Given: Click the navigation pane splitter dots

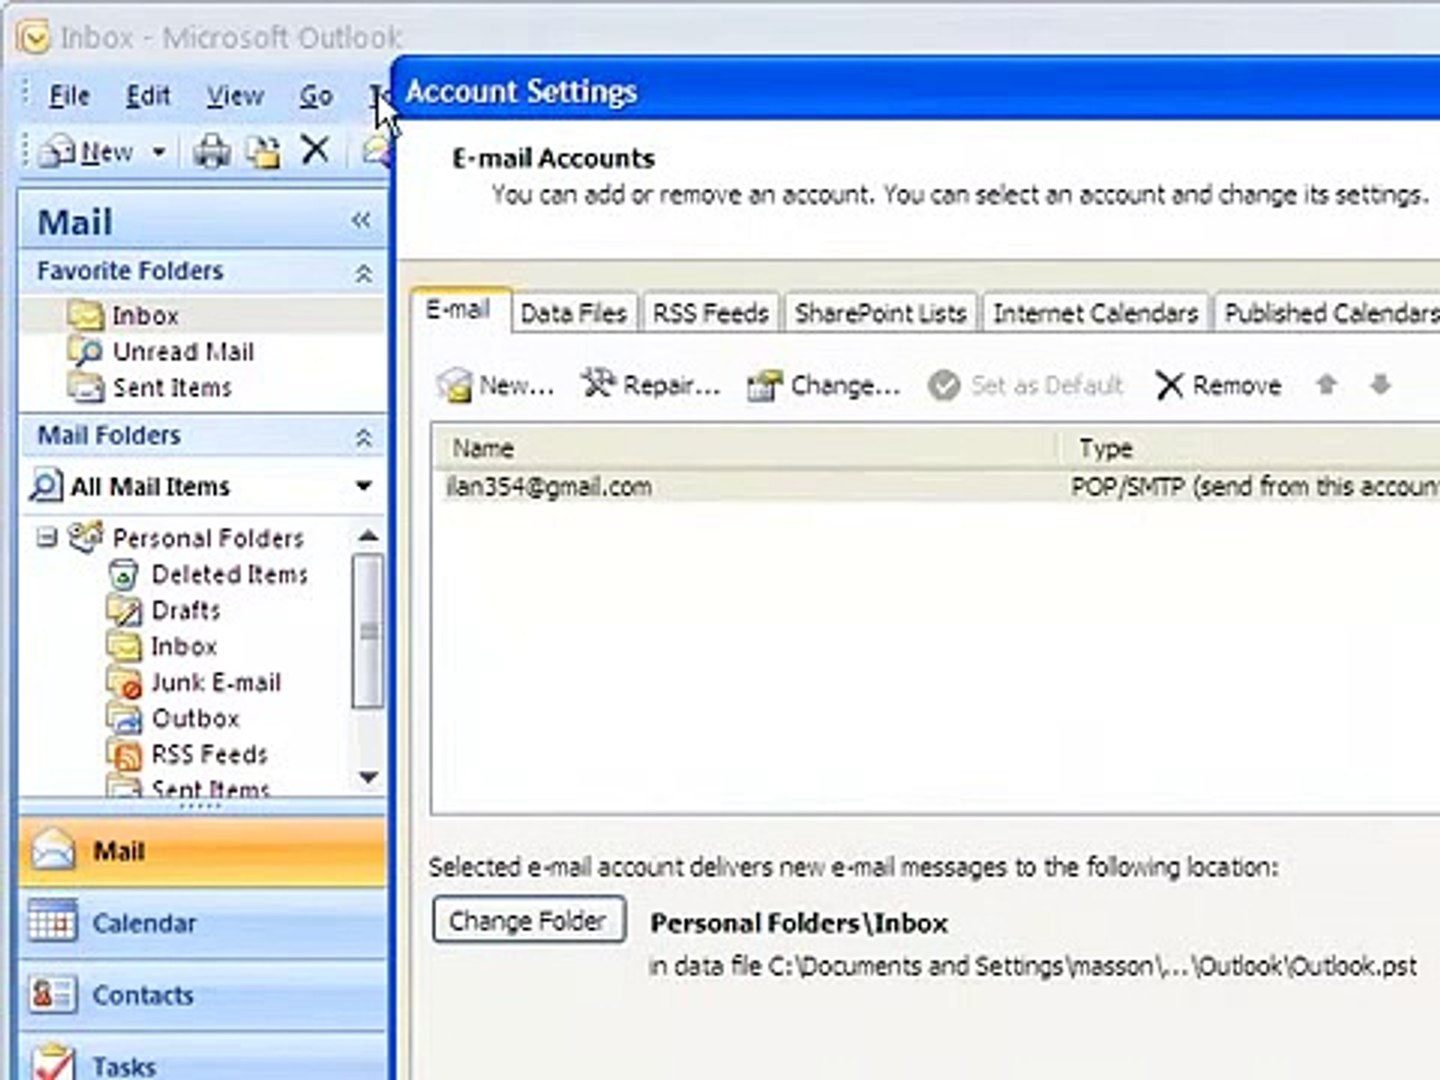Looking at the screenshot, I should 200,805.
